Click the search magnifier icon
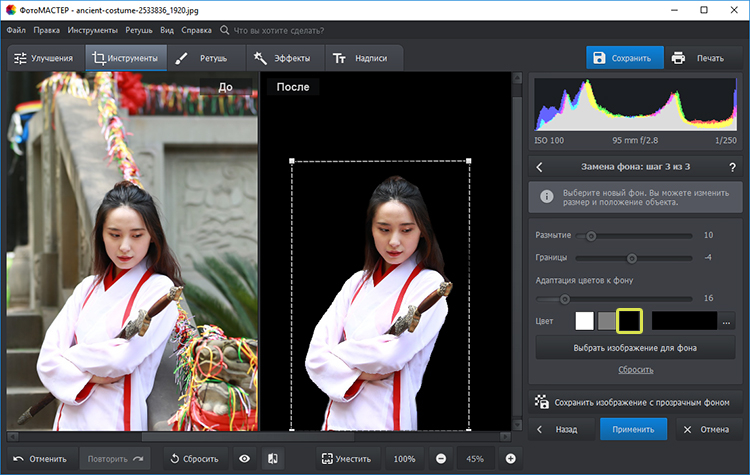Image resolution: width=750 pixels, height=475 pixels. 224,30
